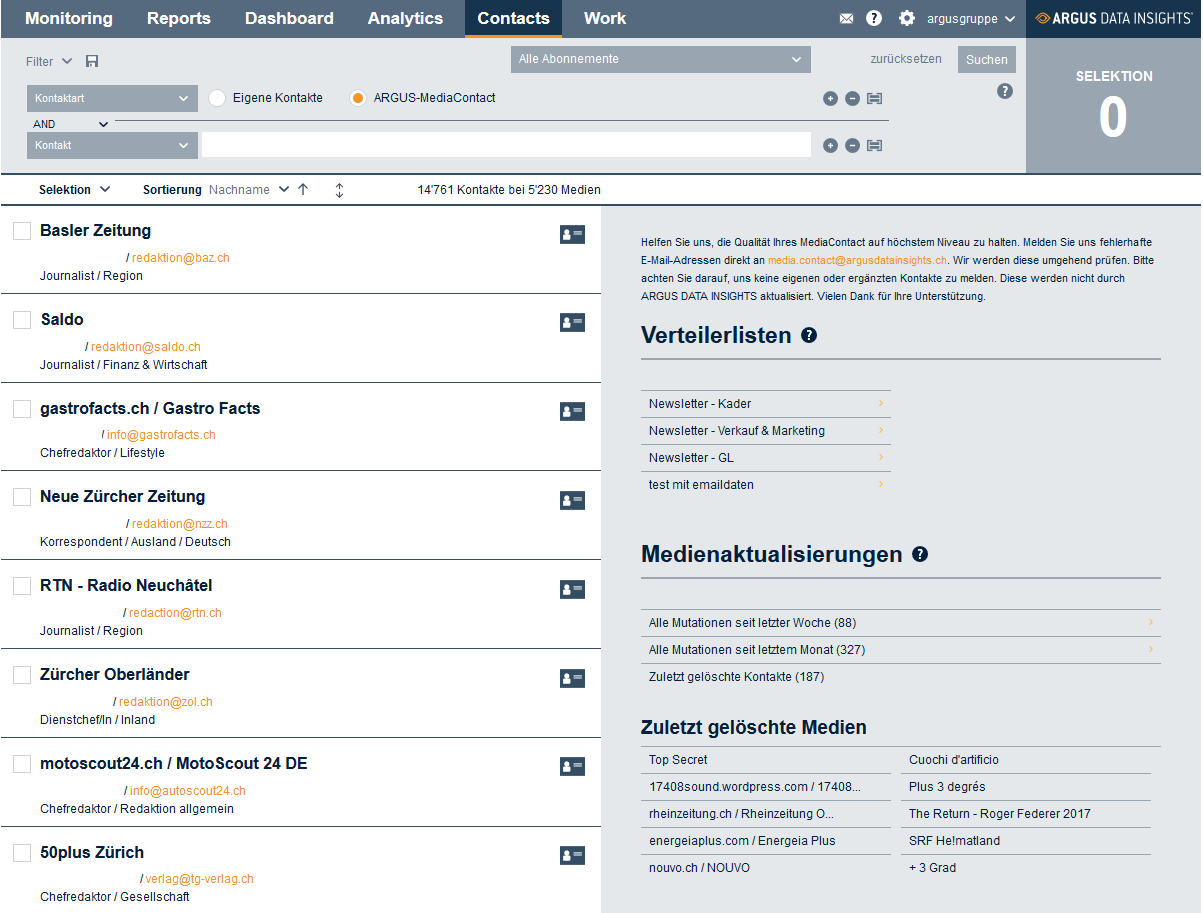The image size is (1203, 913).
Task: Open contact card icon for gastrofacts.ch
Action: point(572,411)
